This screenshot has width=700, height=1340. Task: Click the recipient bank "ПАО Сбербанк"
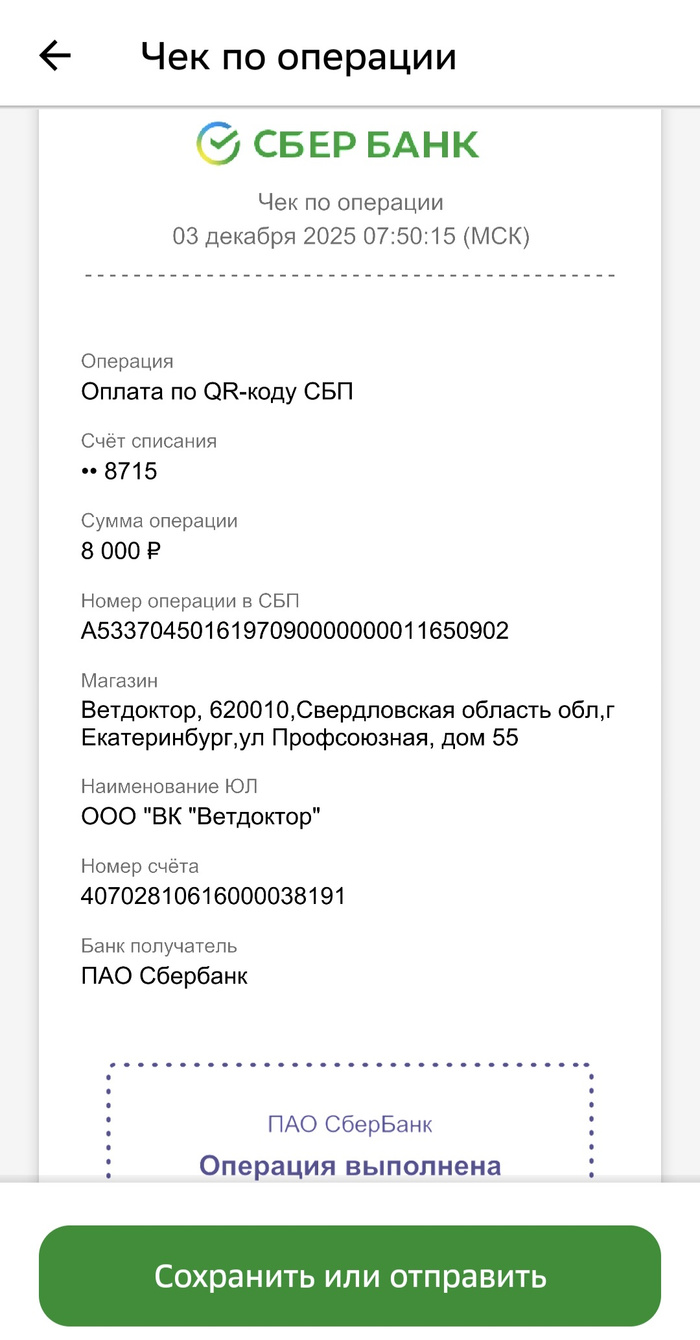pyautogui.click(x=164, y=976)
